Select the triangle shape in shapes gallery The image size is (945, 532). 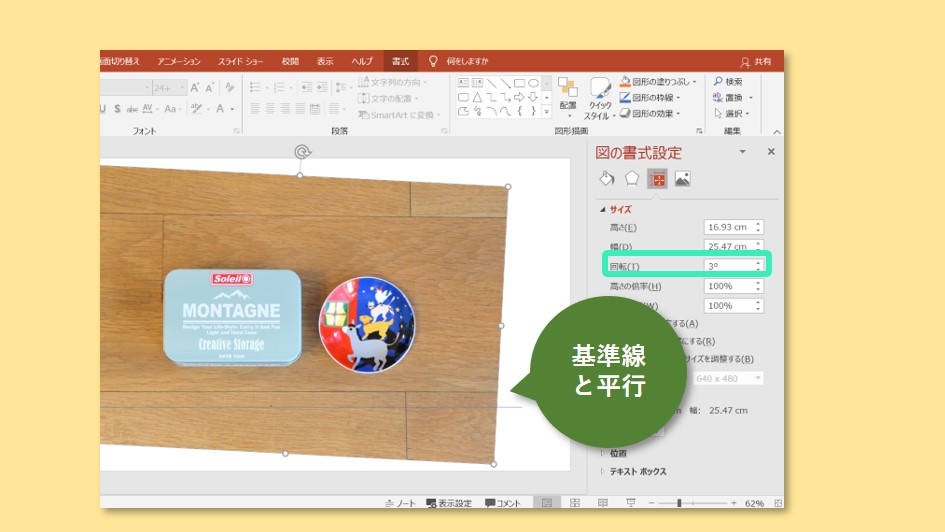477,98
